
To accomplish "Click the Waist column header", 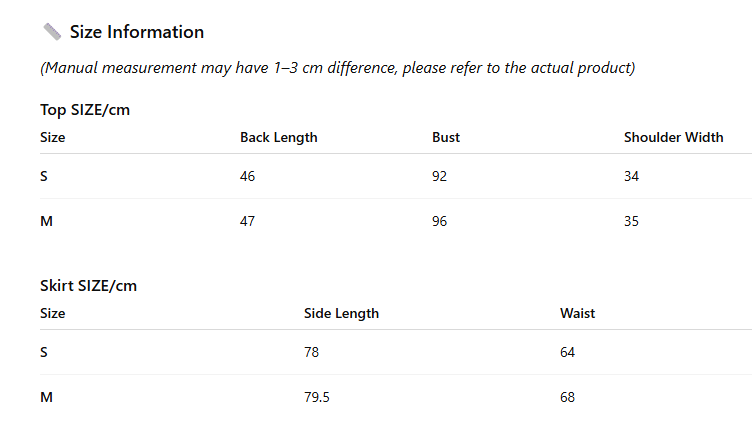I will [577, 313].
